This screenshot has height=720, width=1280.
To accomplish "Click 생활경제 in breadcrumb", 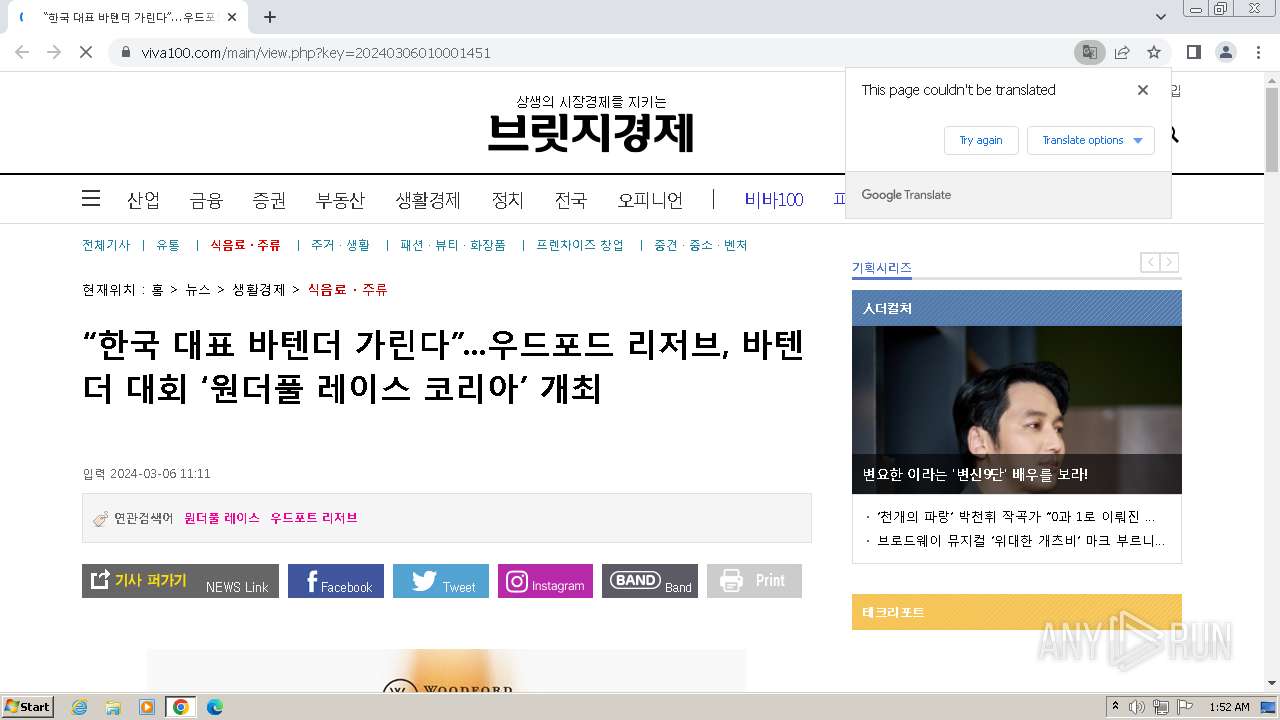I will pos(259,290).
